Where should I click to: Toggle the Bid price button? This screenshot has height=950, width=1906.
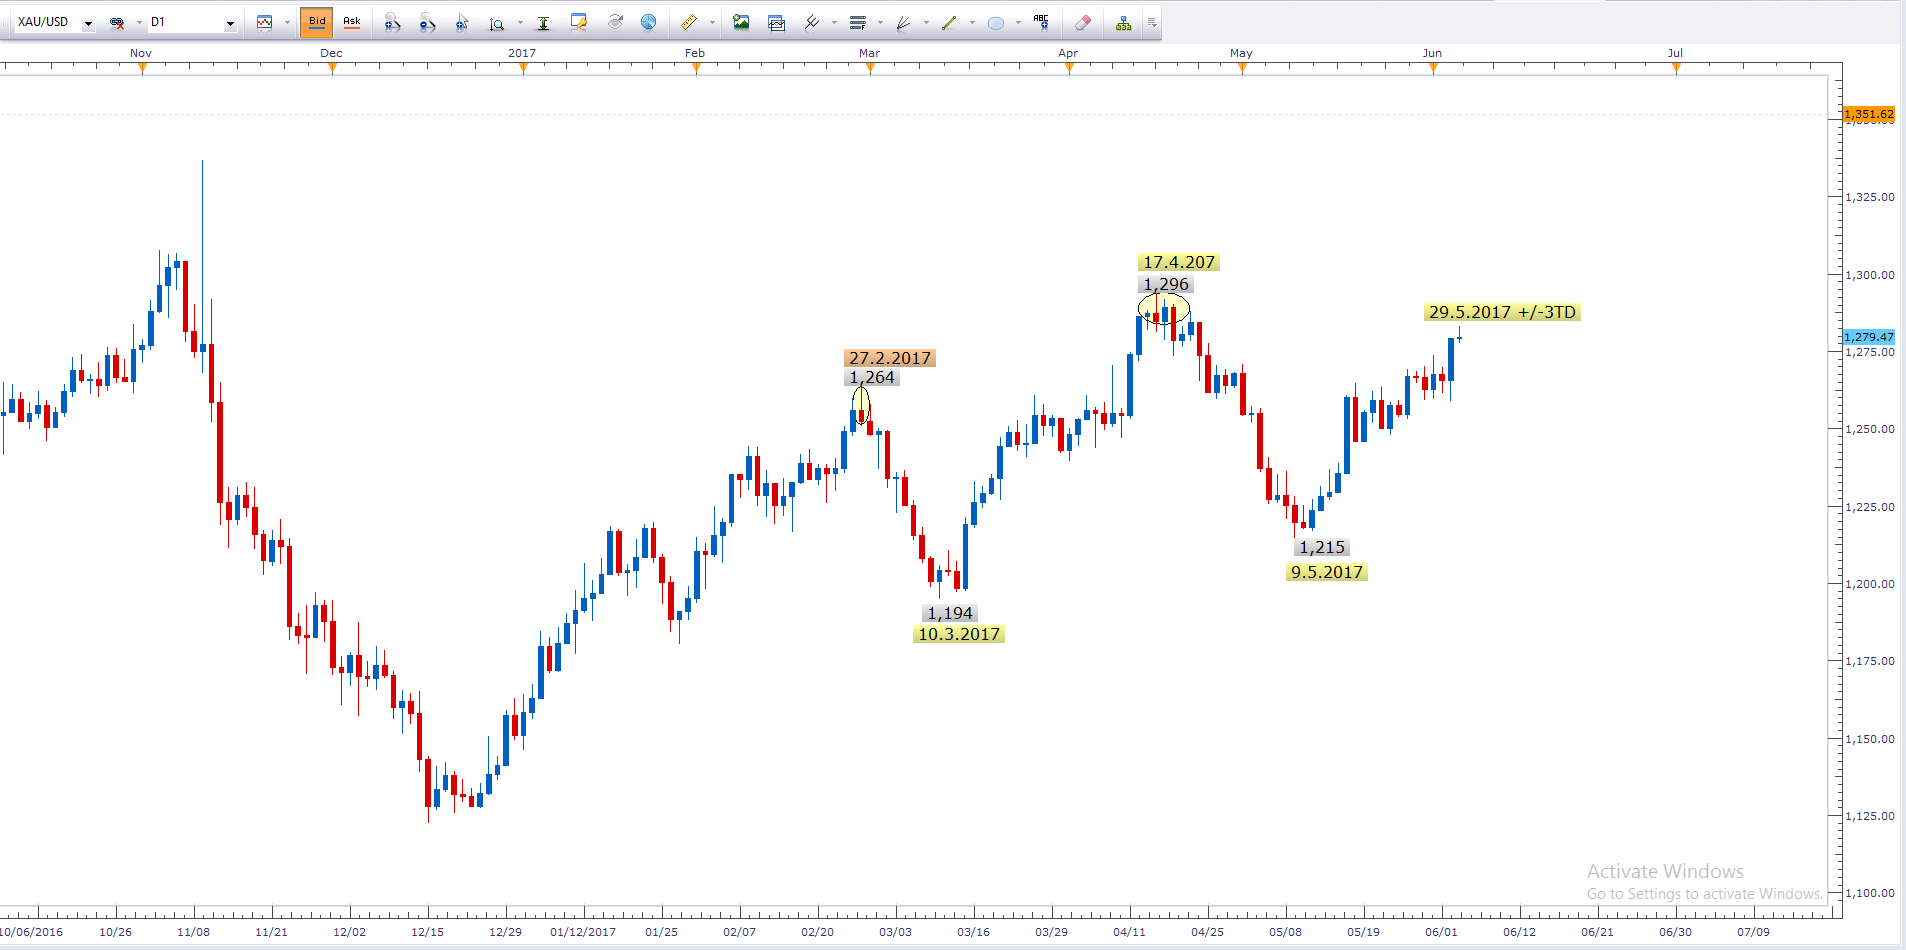pos(317,22)
